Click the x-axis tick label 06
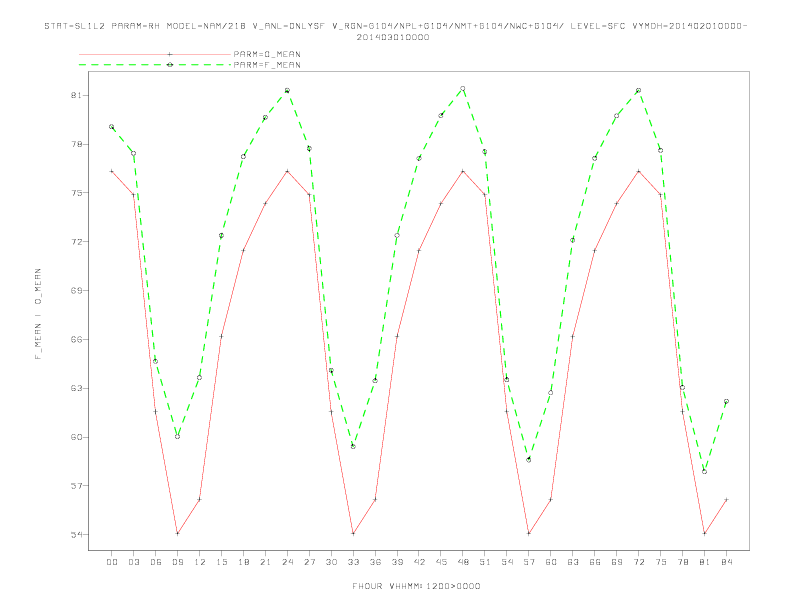The width and height of the screenshot is (792, 612). 156,562
